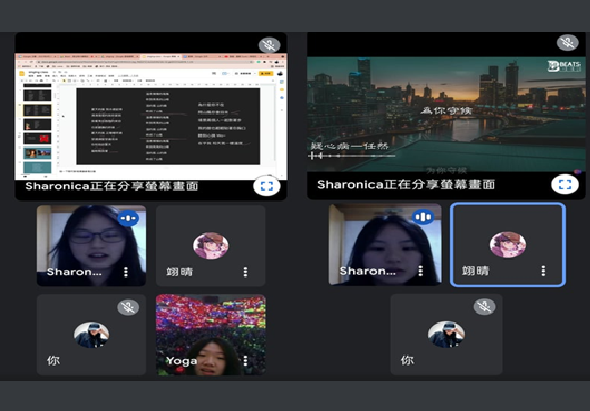Open three-dot menu on the blue-highlighted 翊晴 tile
Image resolution: width=590 pixels, height=411 pixels.
point(543,271)
